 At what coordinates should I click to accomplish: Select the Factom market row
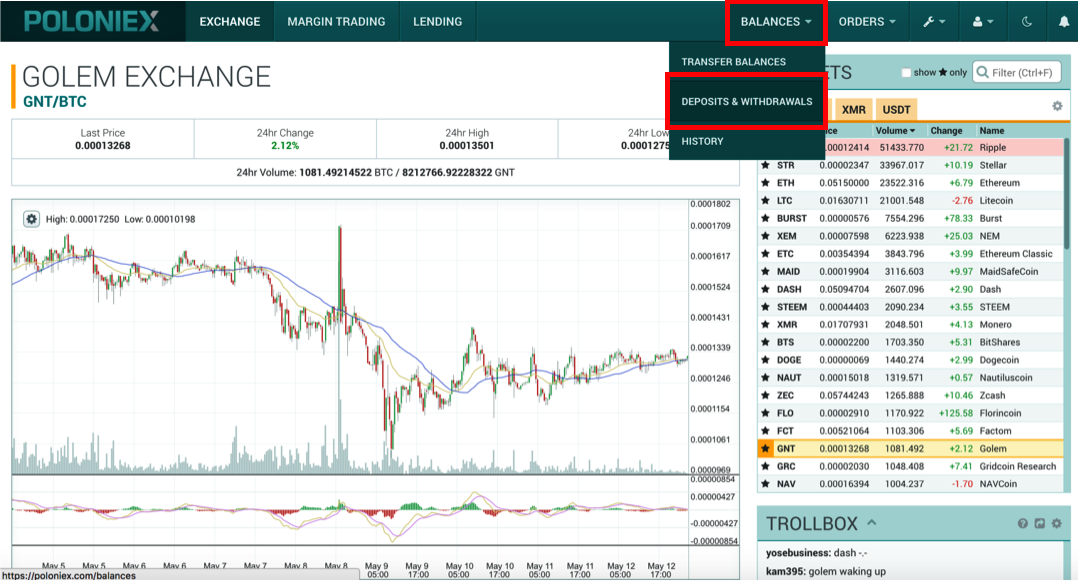coord(910,431)
